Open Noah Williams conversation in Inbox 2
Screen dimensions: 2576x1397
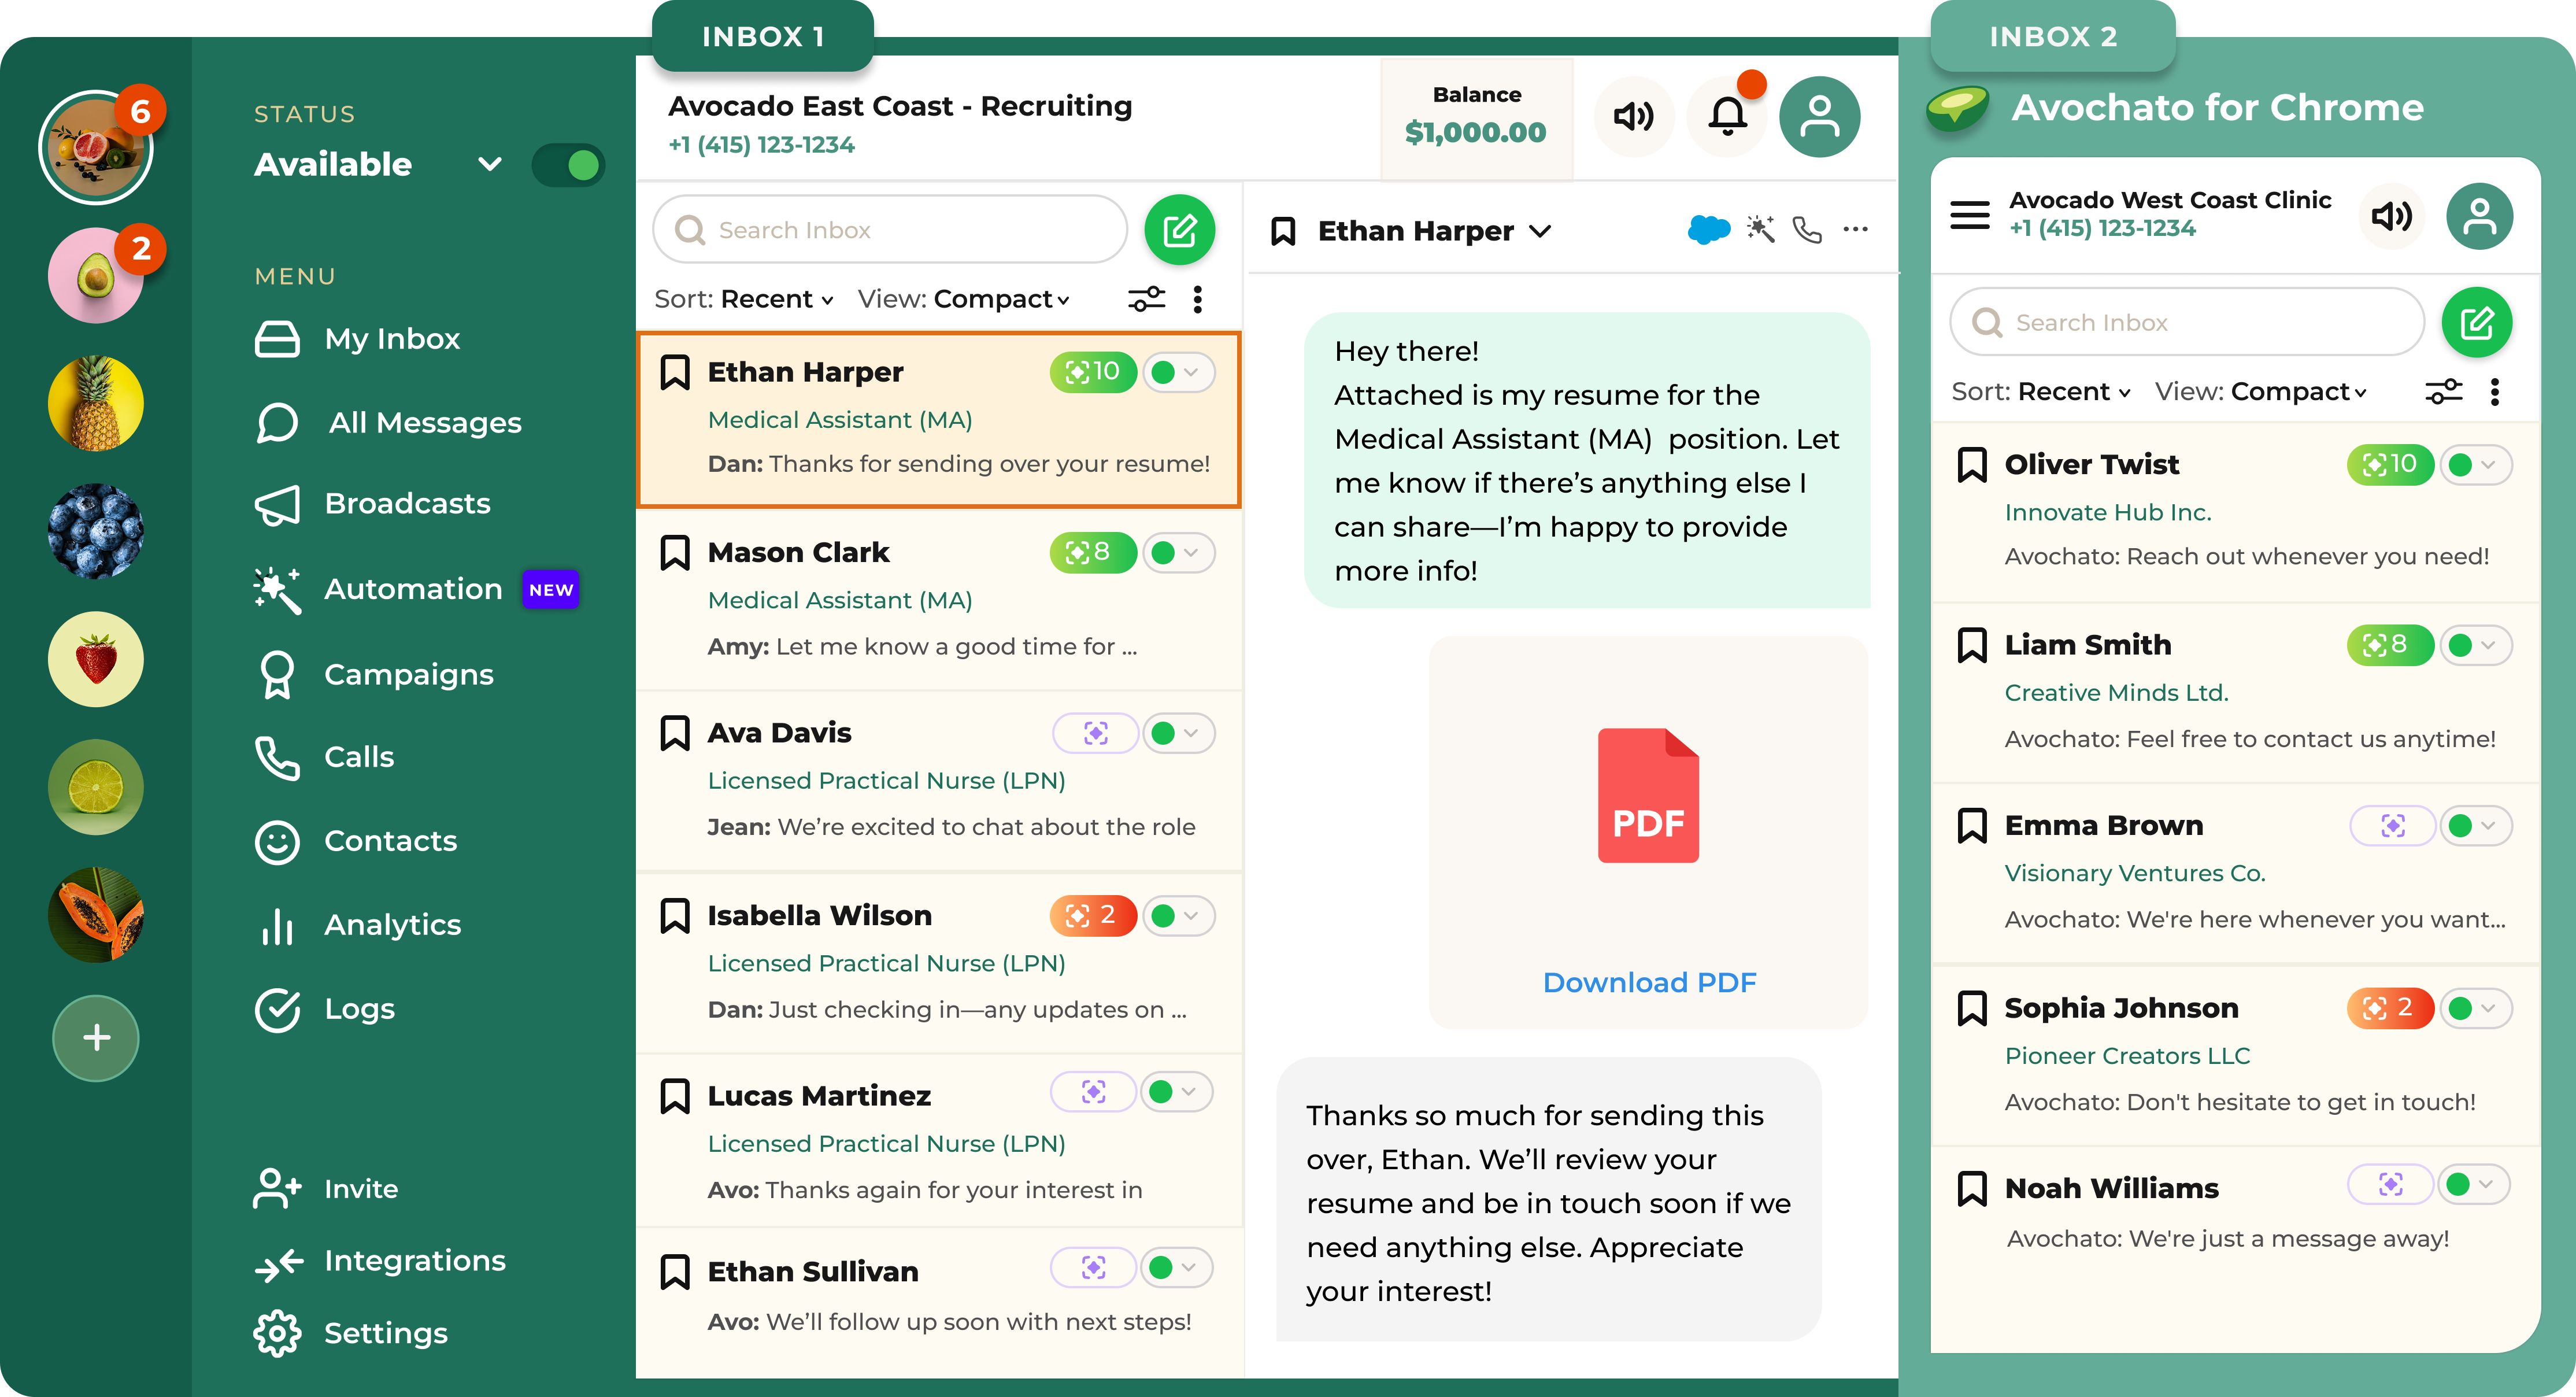pyautogui.click(x=2235, y=1212)
